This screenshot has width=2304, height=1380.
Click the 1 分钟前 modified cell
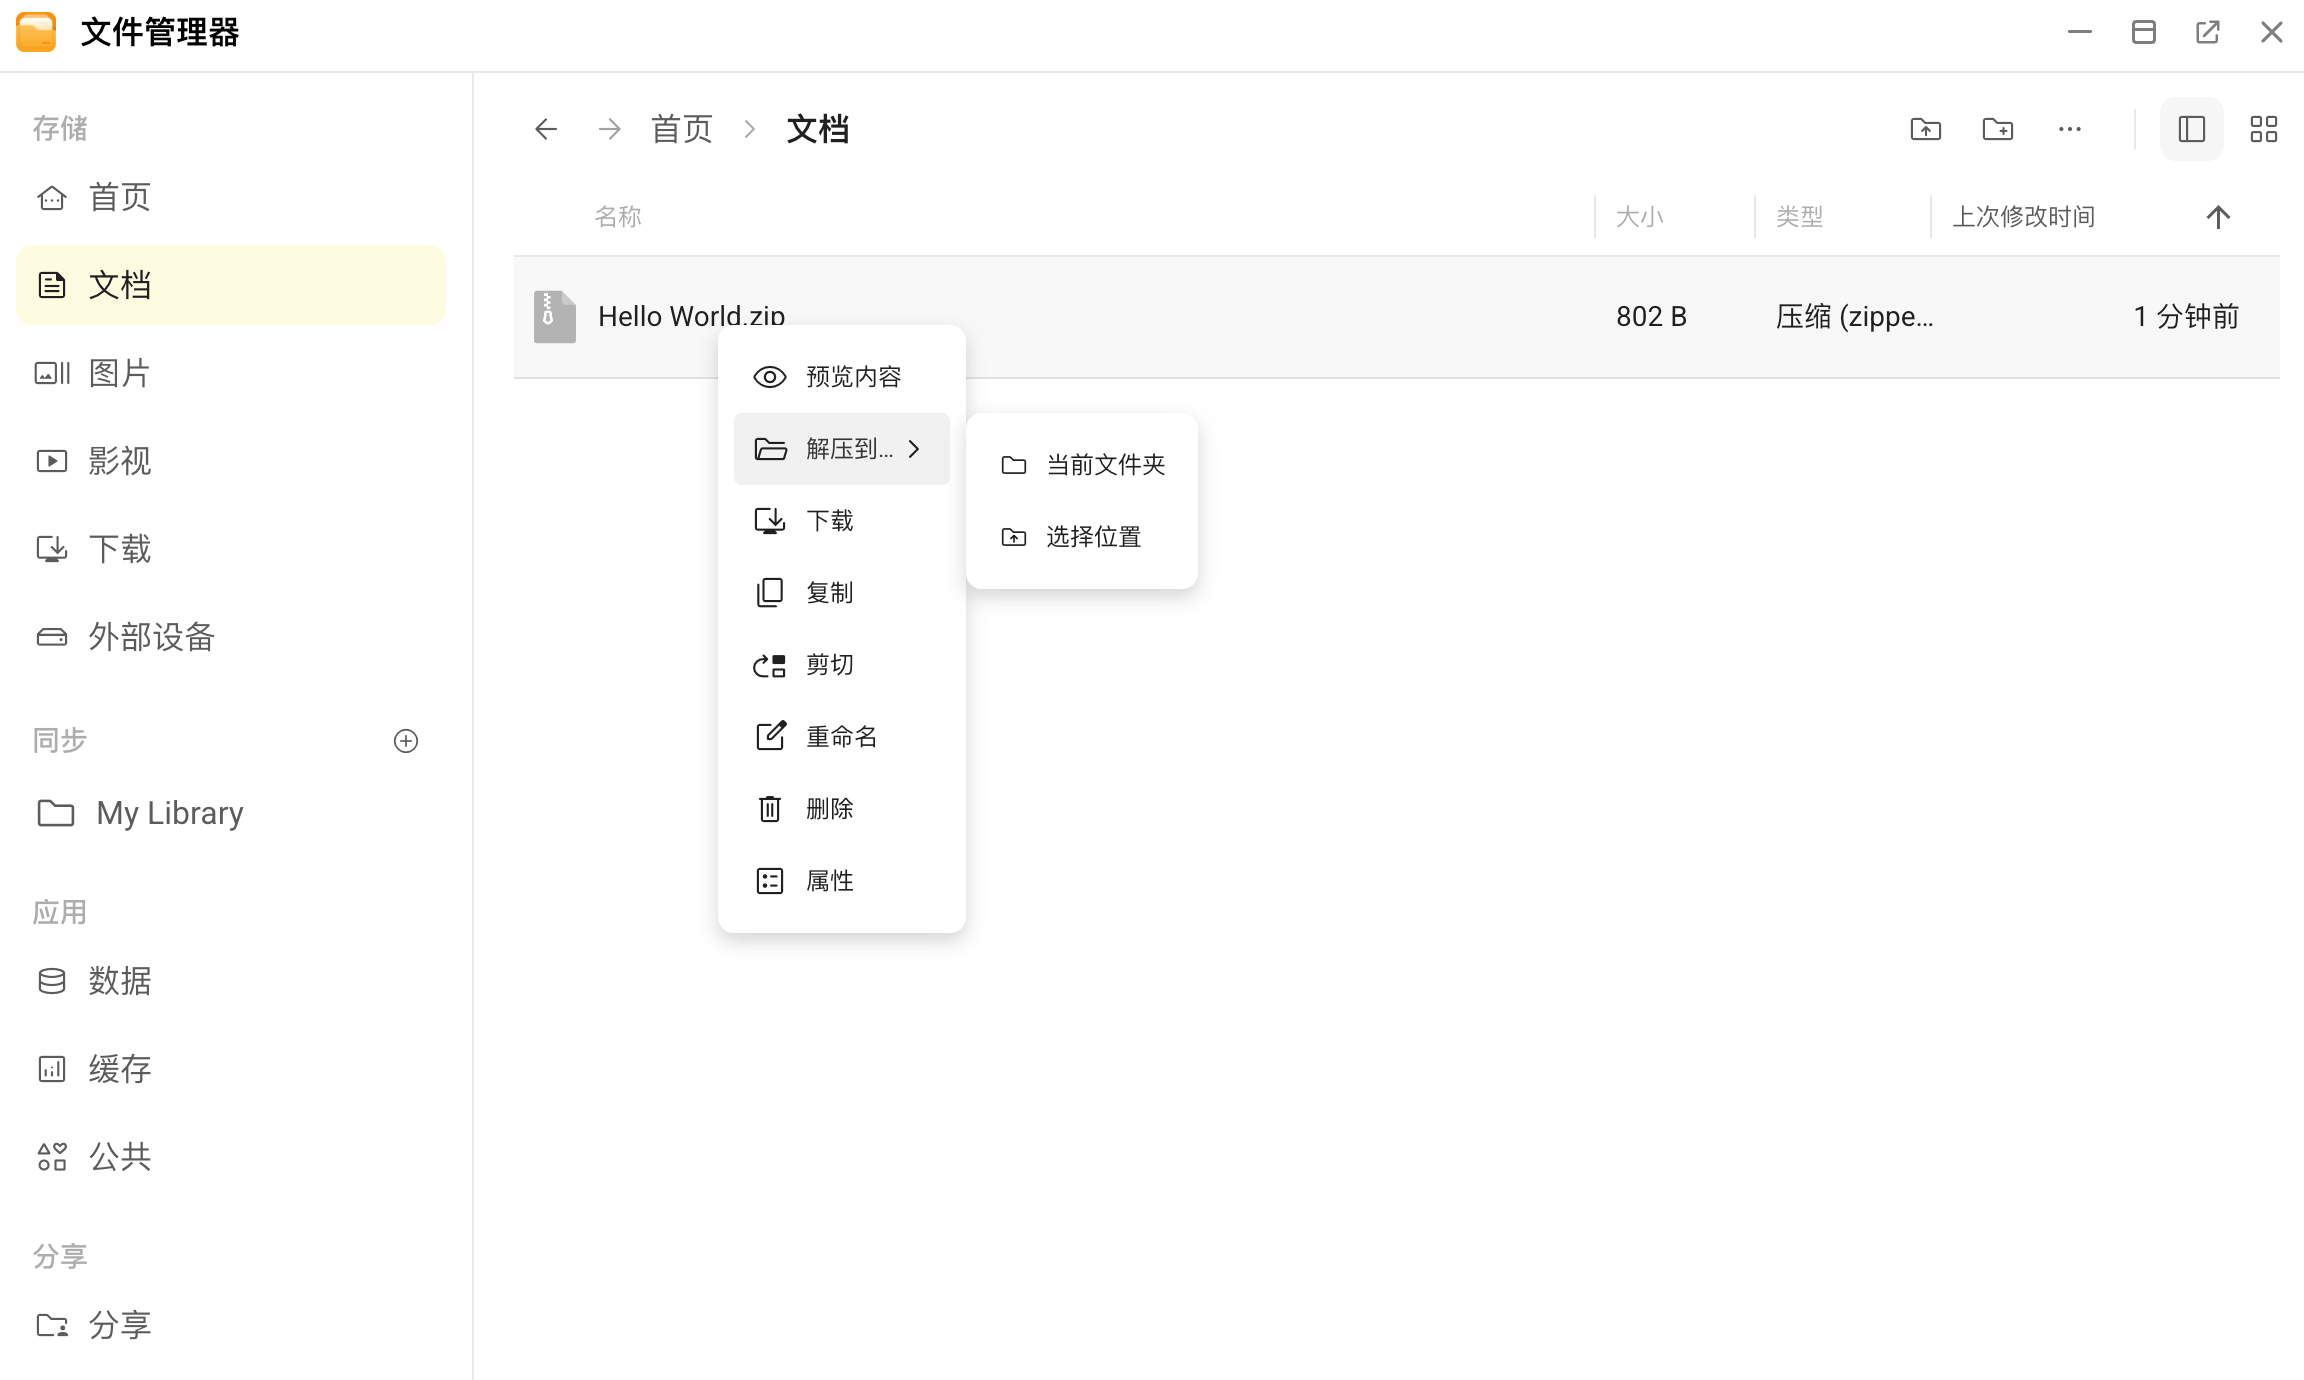pyautogui.click(x=2186, y=317)
